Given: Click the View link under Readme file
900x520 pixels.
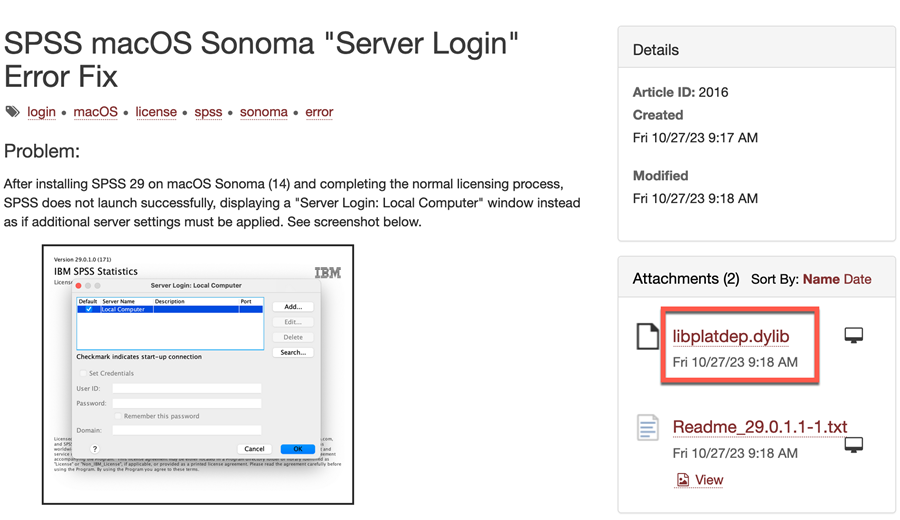Looking at the screenshot, I should click(709, 480).
